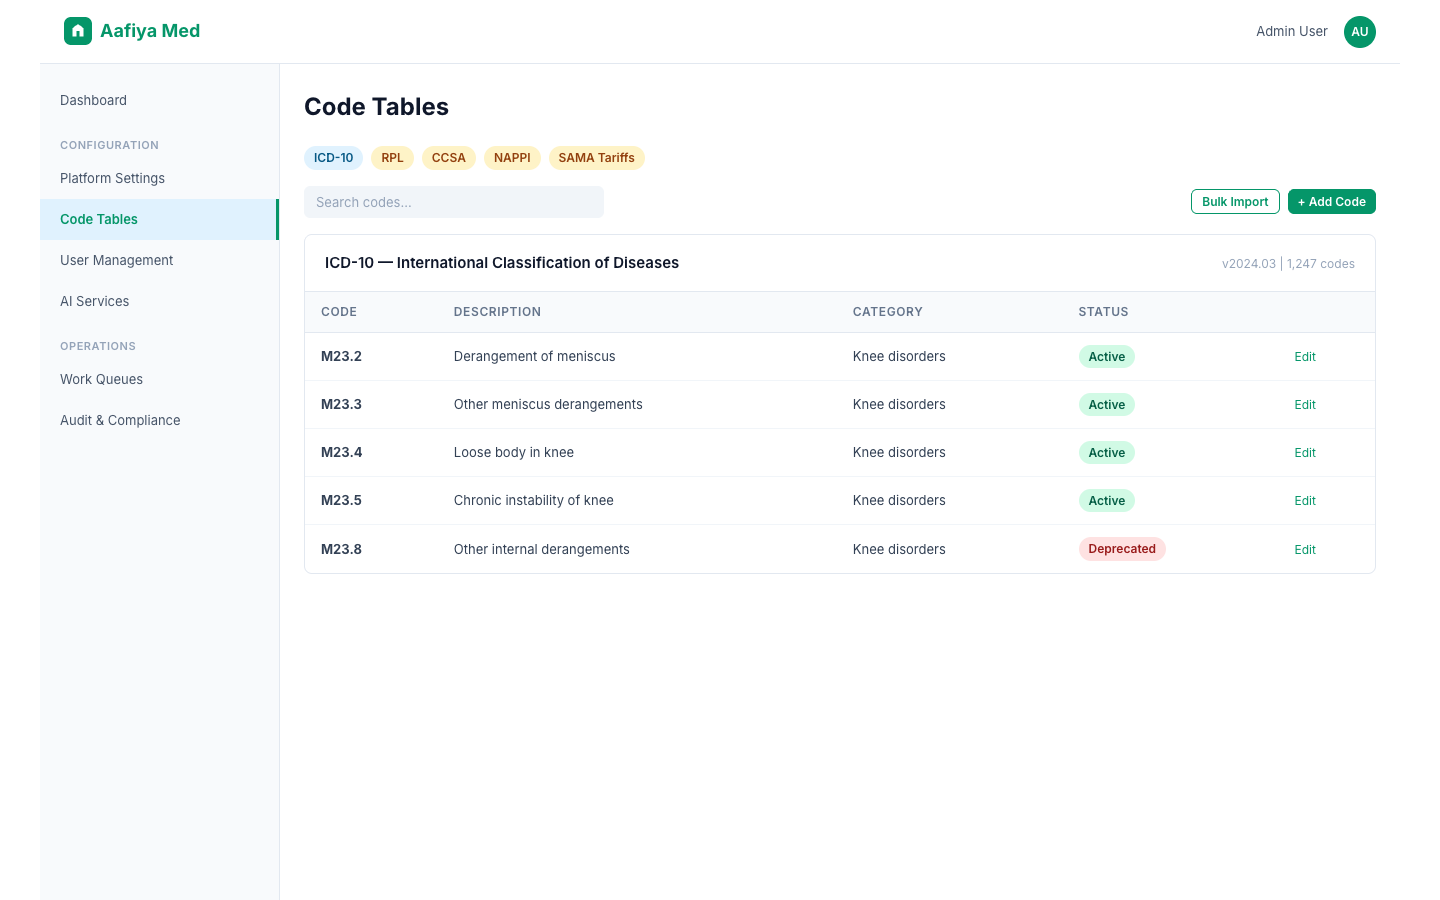This screenshot has height=900, width=1440.
Task: Open User Management page
Action: pyautogui.click(x=159, y=260)
